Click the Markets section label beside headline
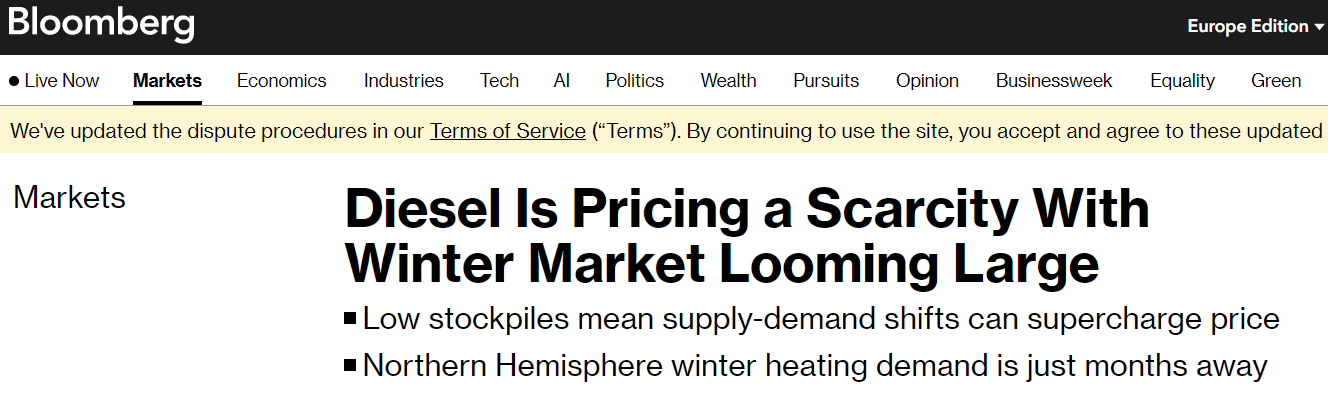 pyautogui.click(x=70, y=198)
